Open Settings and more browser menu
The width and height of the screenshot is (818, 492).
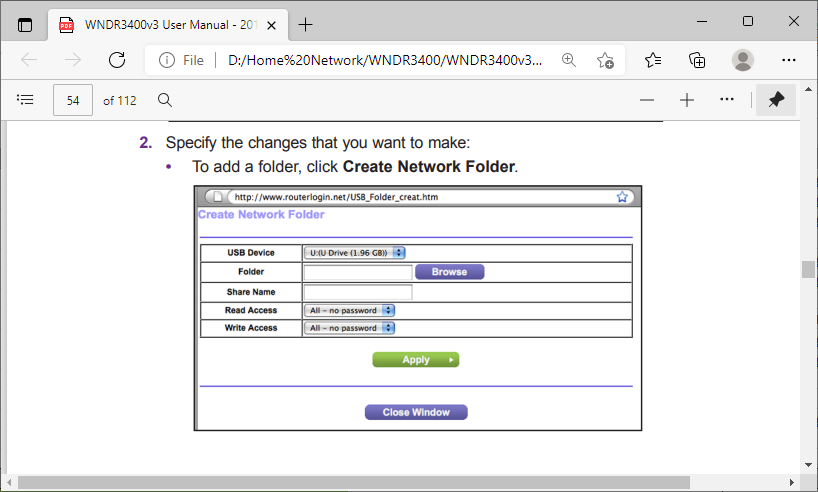[788, 60]
